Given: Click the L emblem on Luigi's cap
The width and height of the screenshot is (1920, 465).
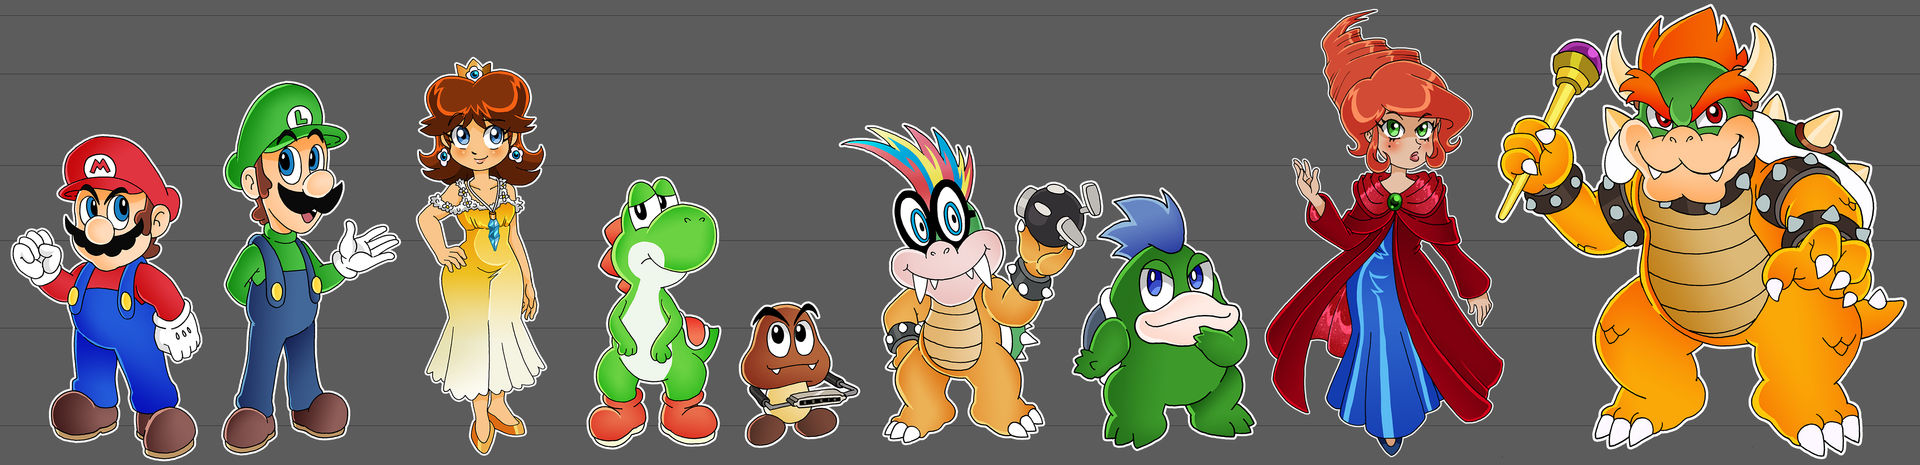Looking at the screenshot, I should coord(298,118).
